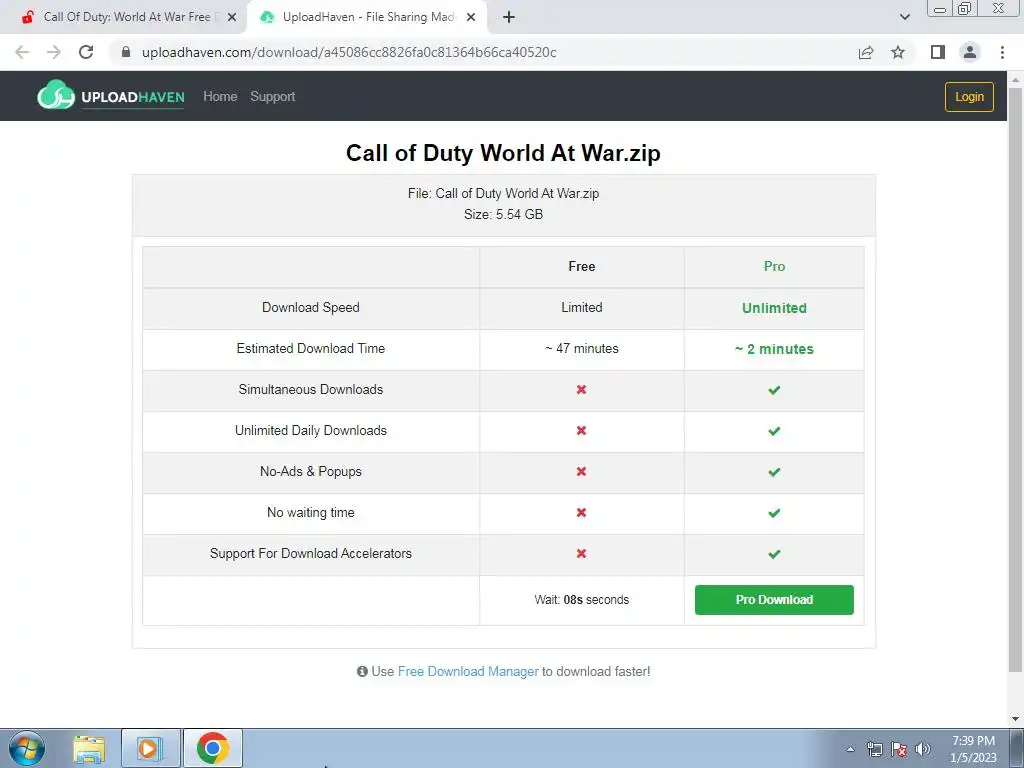Go back with browser back arrow
This screenshot has height=768, width=1024.
pyautogui.click(x=22, y=52)
